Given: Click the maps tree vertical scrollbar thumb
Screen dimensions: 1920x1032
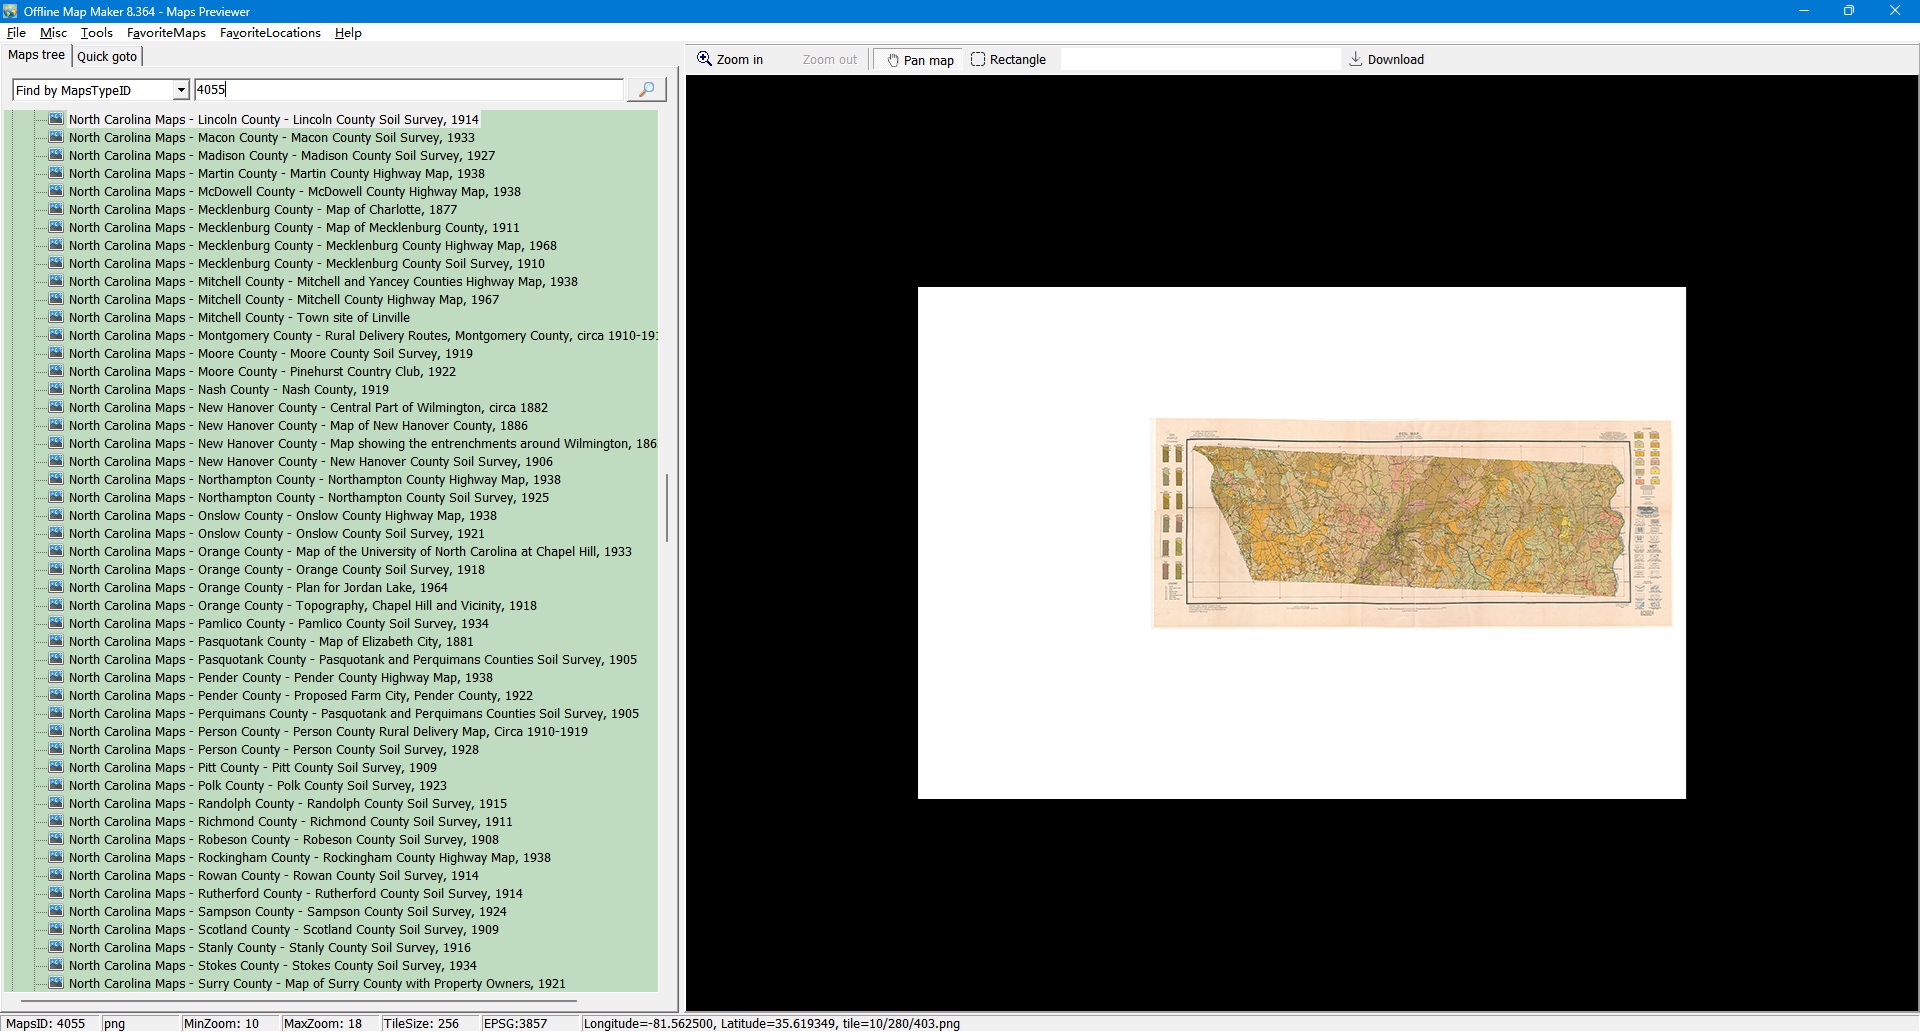Looking at the screenshot, I should pyautogui.click(x=667, y=507).
